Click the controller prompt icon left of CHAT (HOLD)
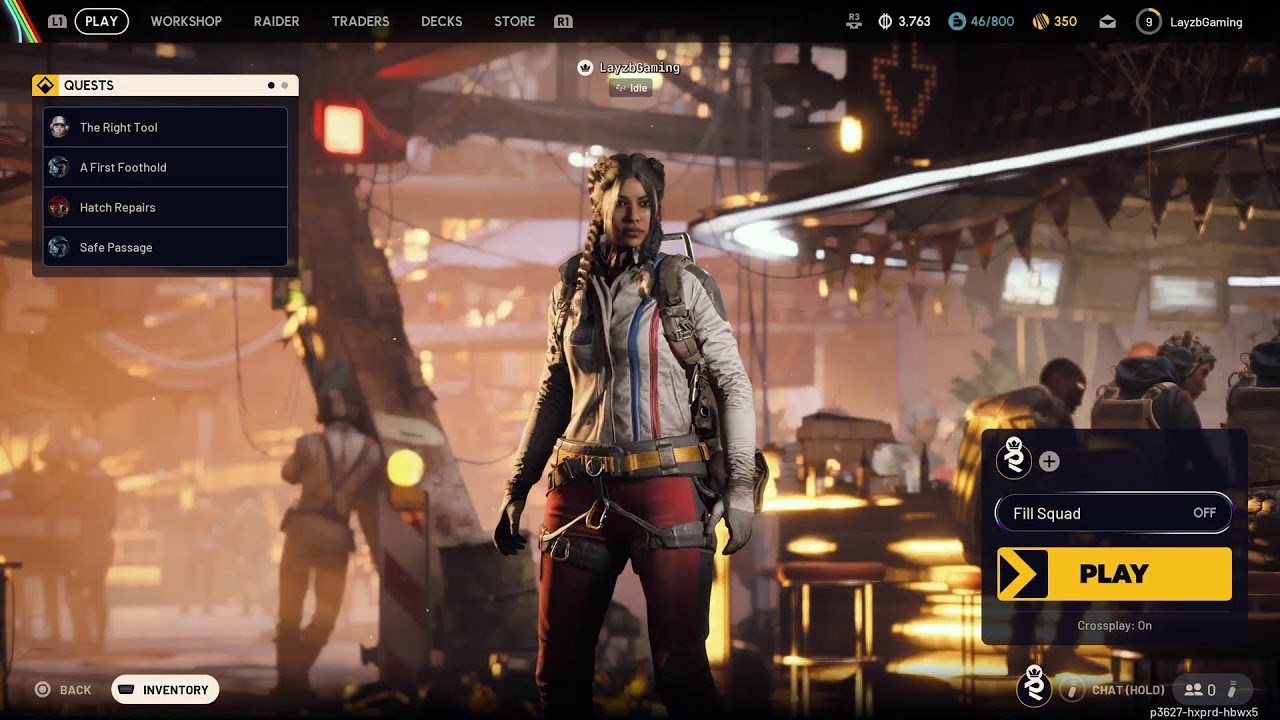 click(x=1071, y=690)
